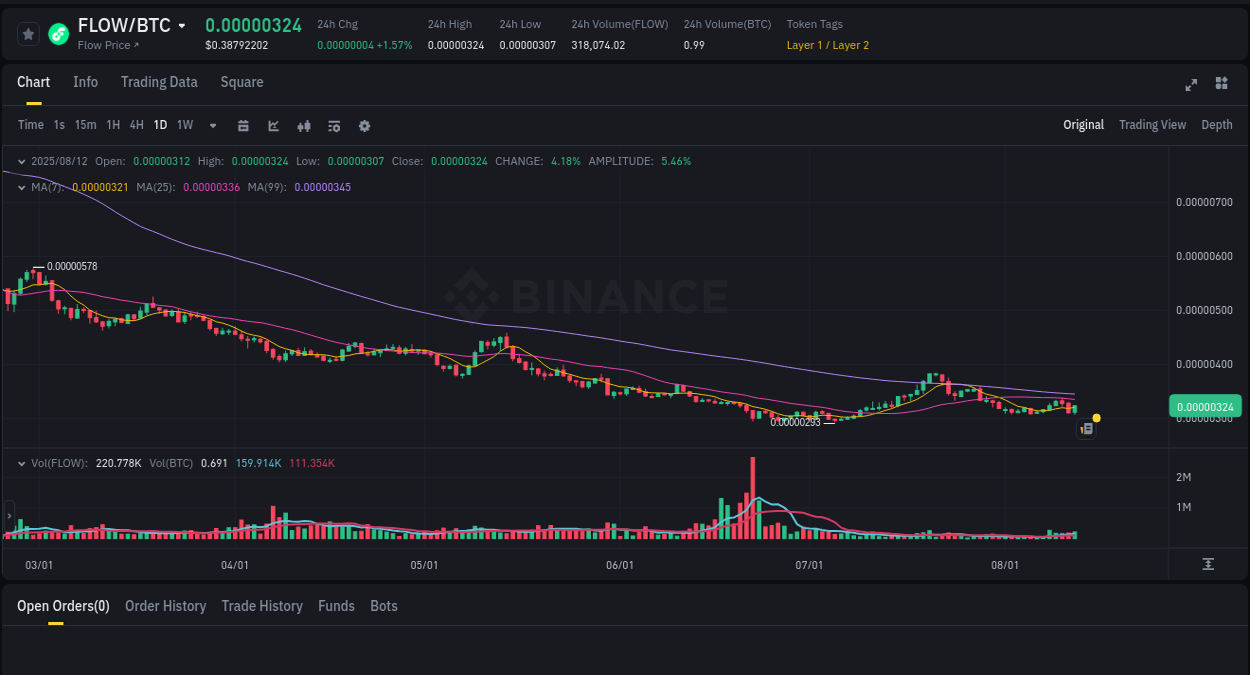Open the Order History tab

(165, 606)
